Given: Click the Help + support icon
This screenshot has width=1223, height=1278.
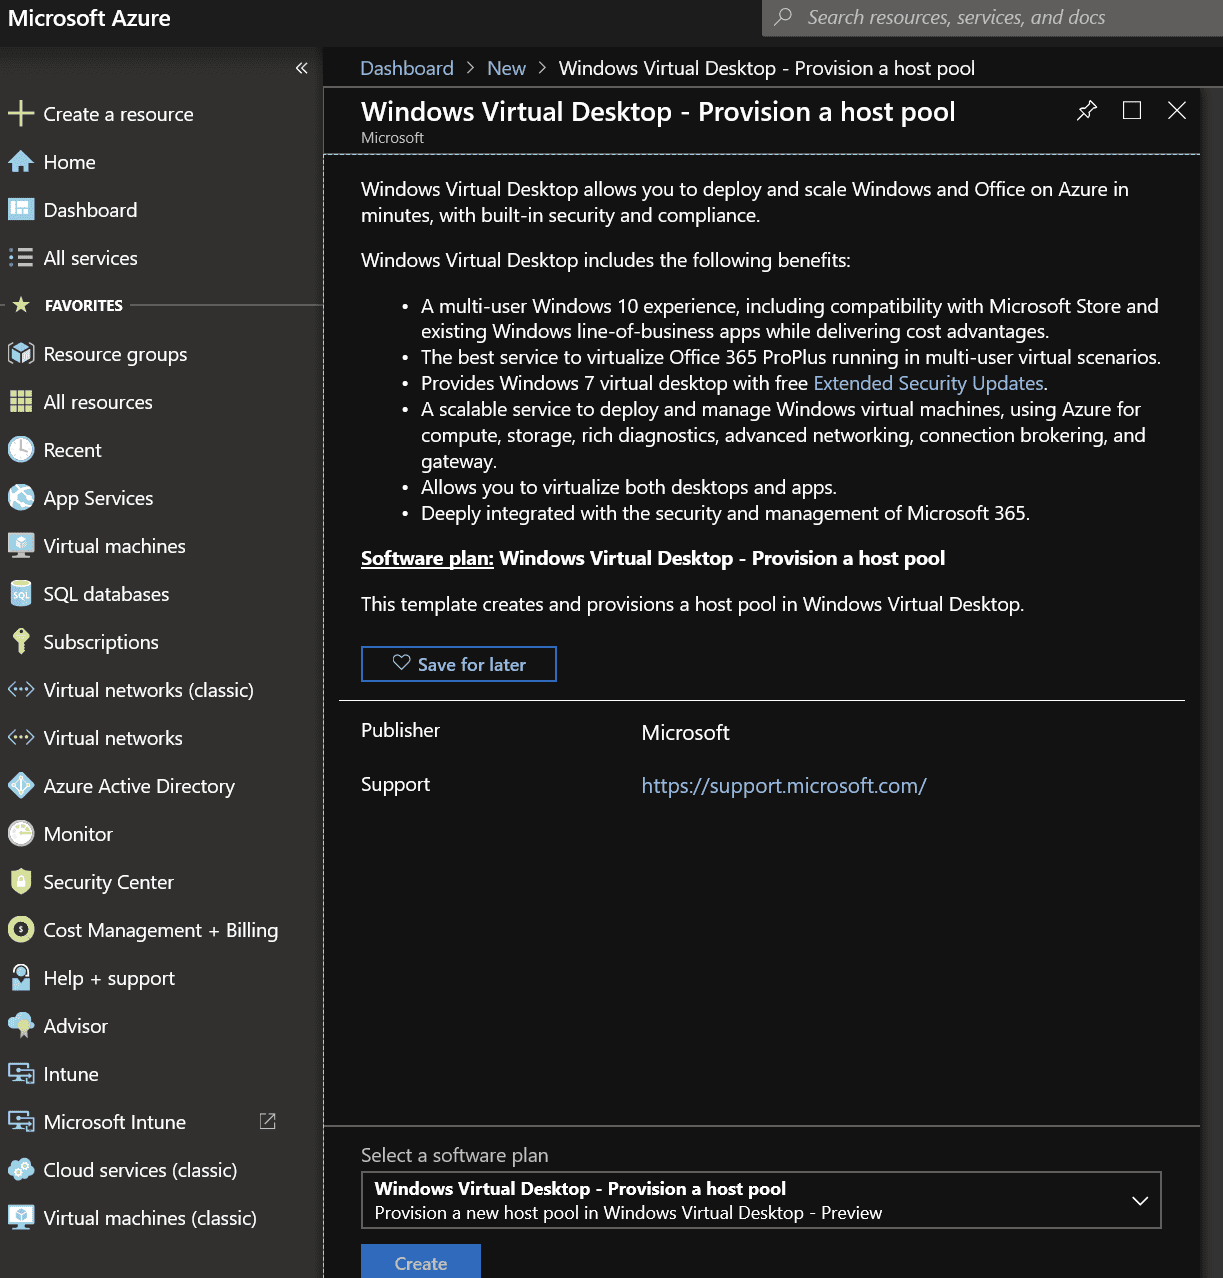Looking at the screenshot, I should [x=21, y=977].
